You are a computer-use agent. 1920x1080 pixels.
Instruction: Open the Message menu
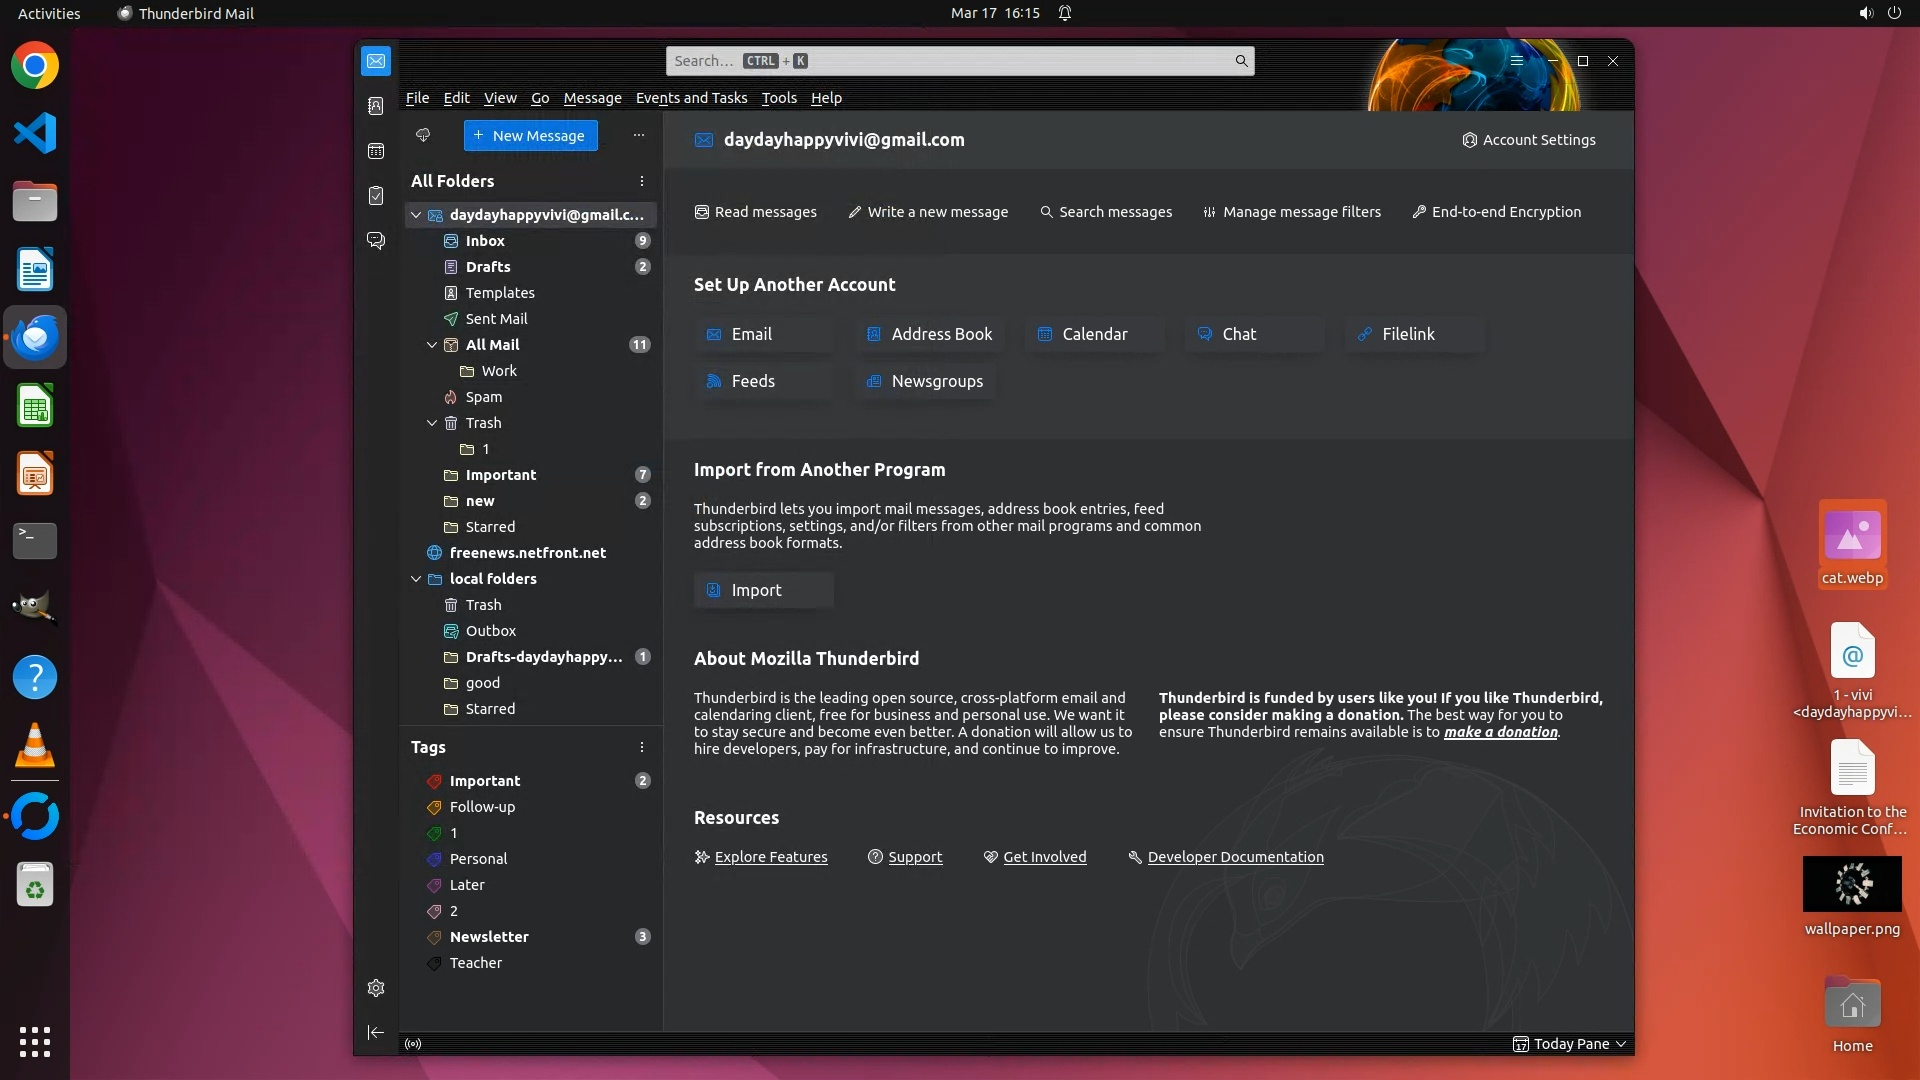[592, 98]
